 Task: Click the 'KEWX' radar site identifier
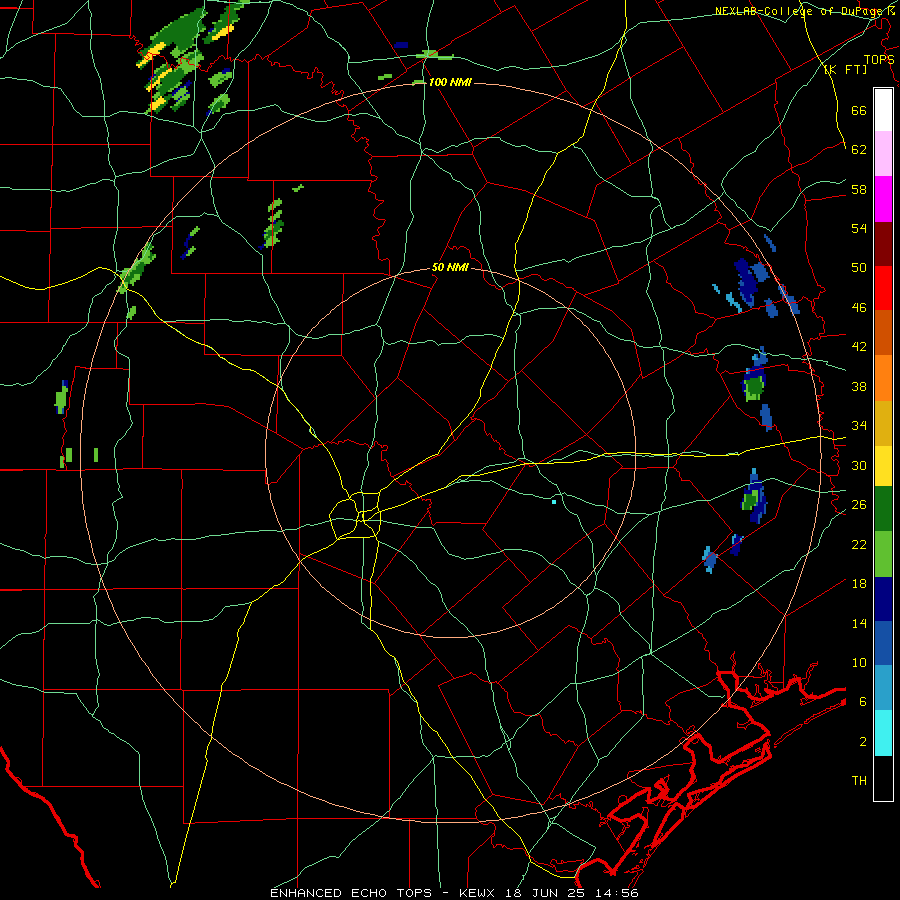[479, 893]
